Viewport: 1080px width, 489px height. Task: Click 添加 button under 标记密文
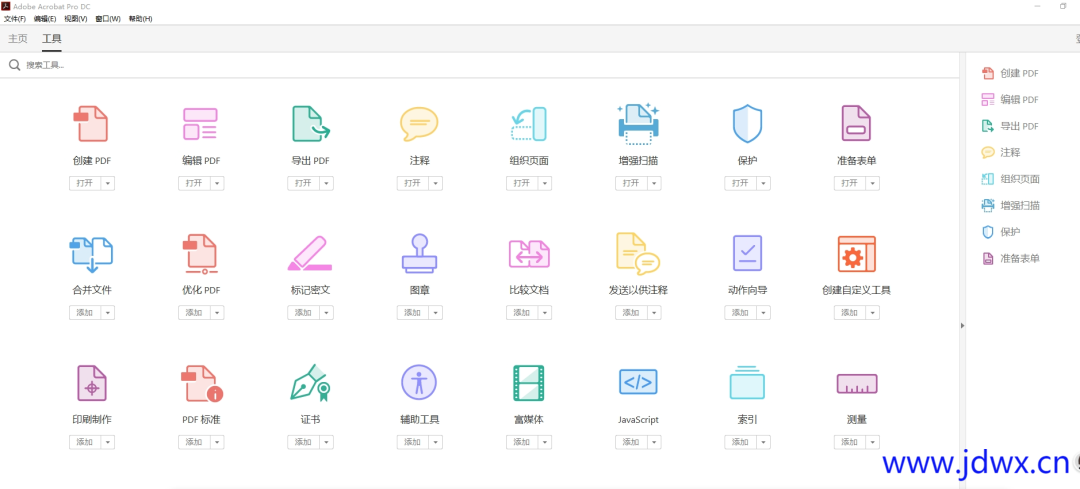(303, 313)
